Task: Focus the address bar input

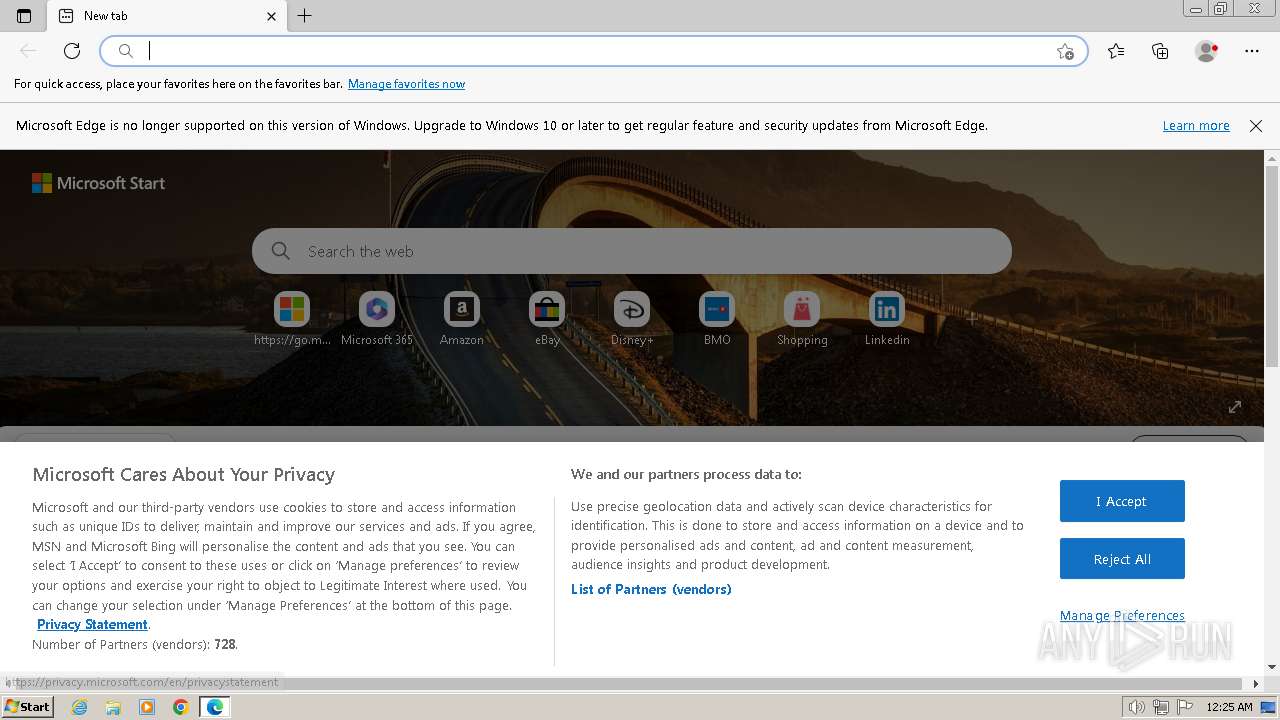Action: (595, 51)
